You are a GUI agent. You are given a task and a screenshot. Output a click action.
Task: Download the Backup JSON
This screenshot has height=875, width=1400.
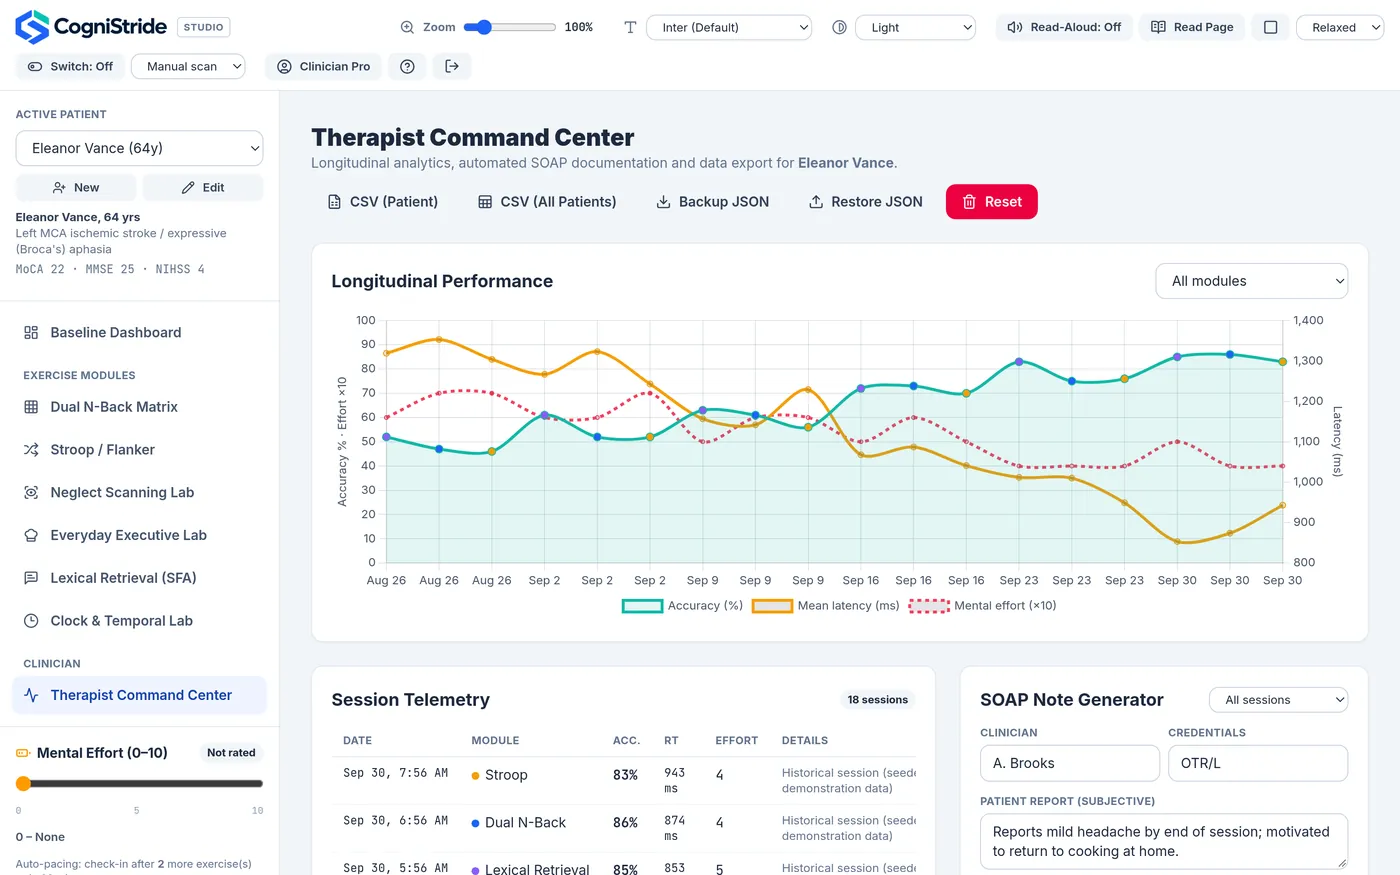[x=712, y=202]
